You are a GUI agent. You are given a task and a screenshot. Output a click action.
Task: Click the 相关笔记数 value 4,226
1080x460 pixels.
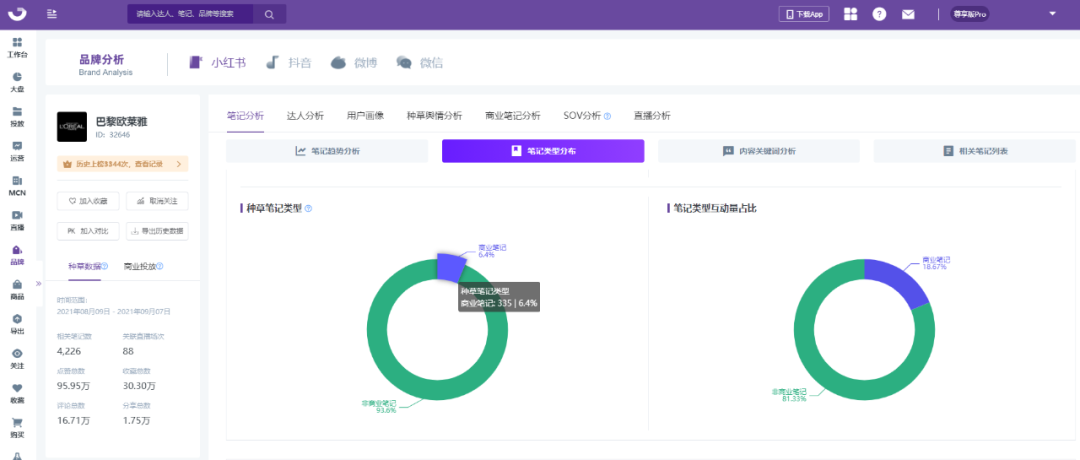point(69,351)
